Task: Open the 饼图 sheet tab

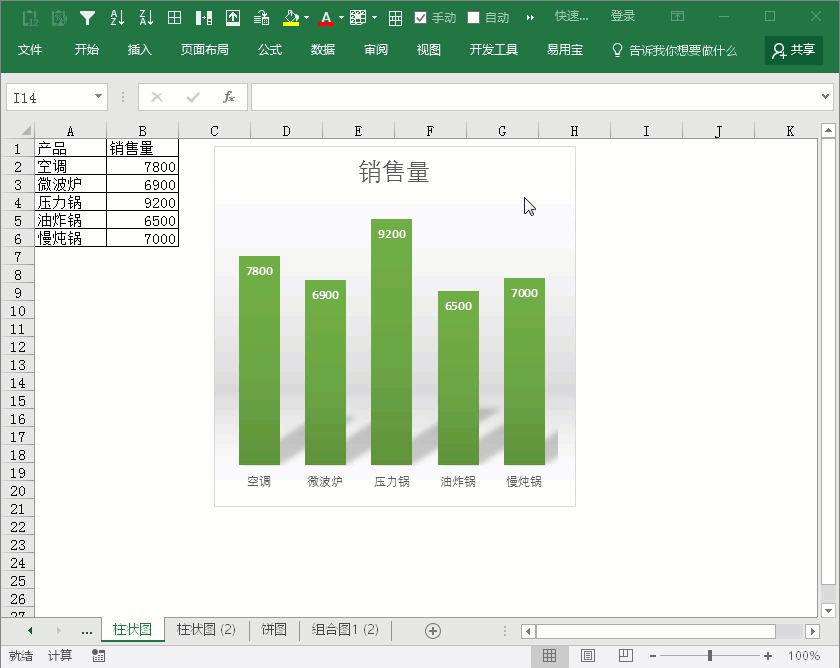Action: point(276,630)
